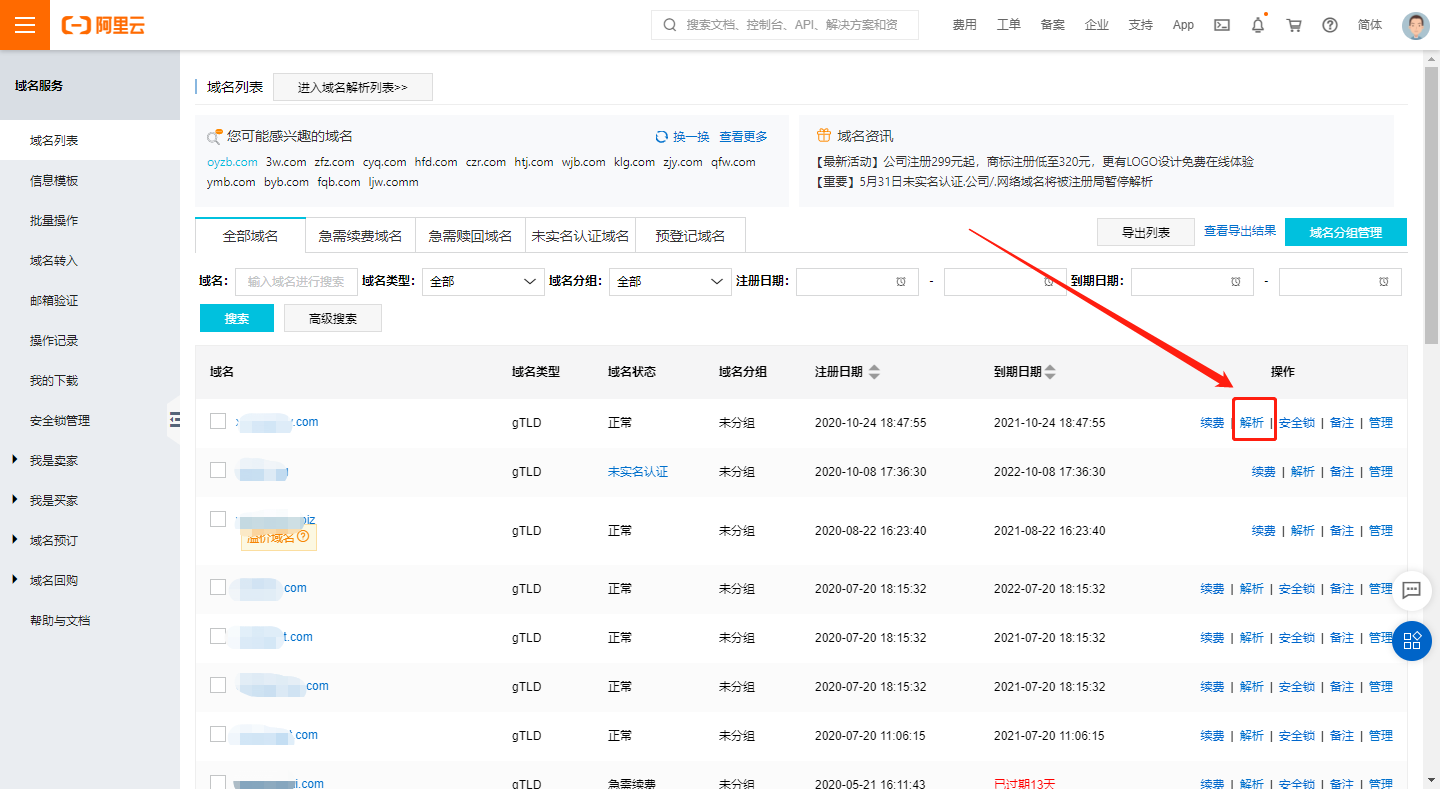Click the 解析 link in the first row
This screenshot has height=789, width=1440.
(x=1252, y=423)
